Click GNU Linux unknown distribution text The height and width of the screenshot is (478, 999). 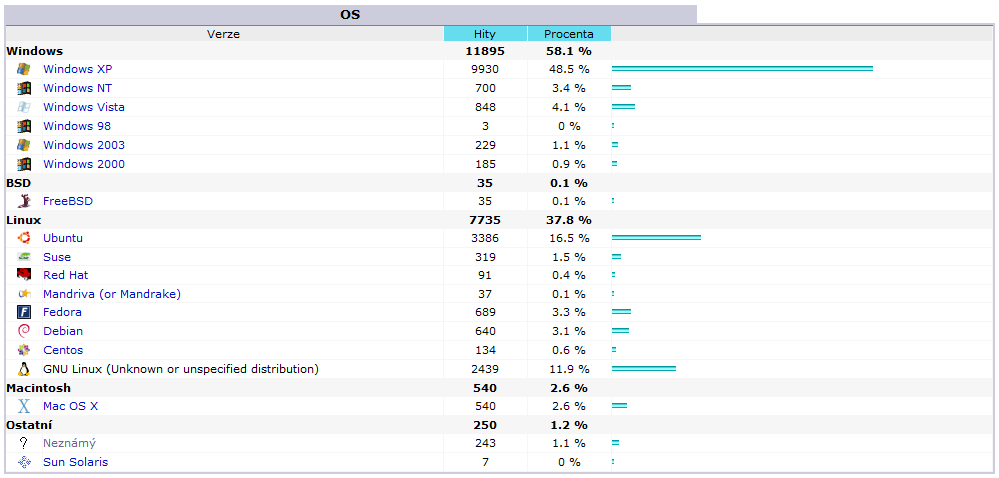coord(181,369)
